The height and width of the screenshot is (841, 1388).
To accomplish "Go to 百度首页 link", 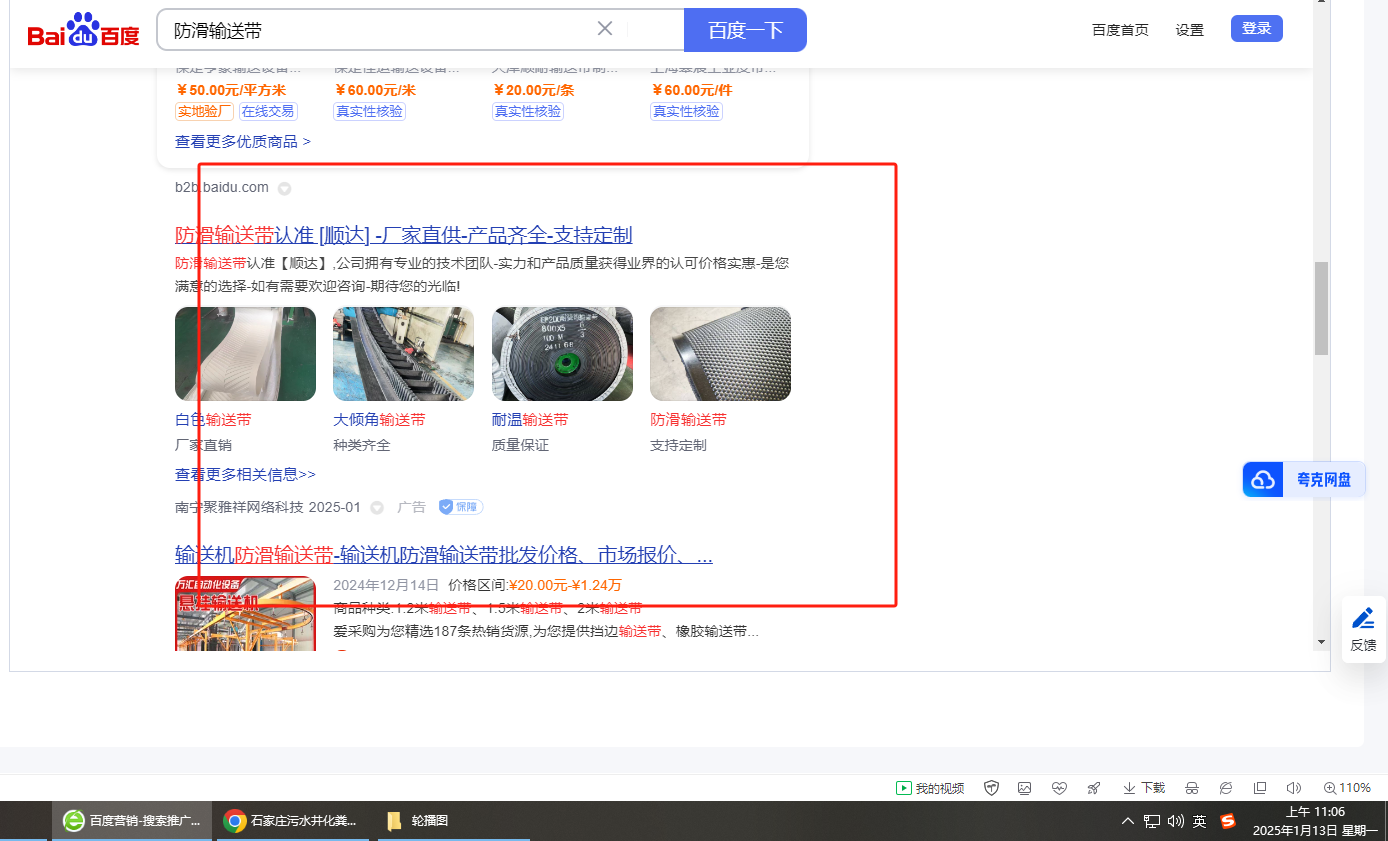I will [1120, 30].
